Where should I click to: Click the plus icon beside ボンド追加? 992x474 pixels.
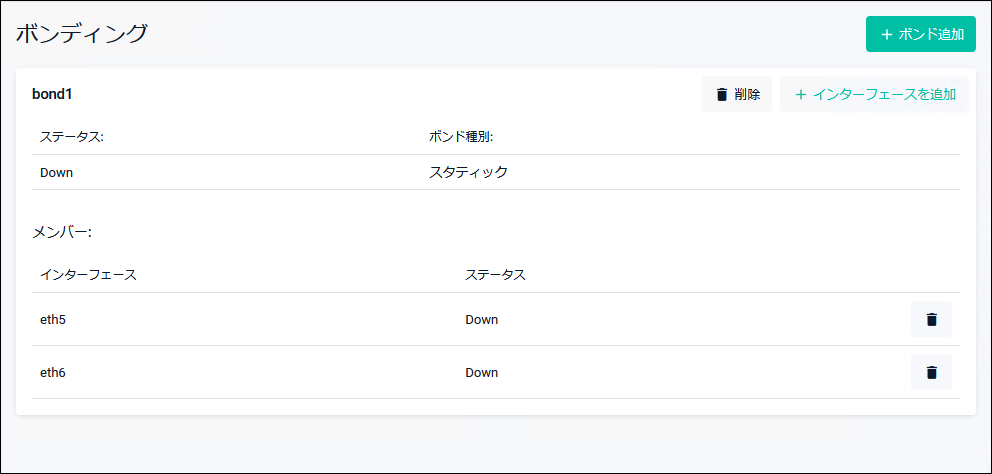pyautogui.click(x=886, y=34)
